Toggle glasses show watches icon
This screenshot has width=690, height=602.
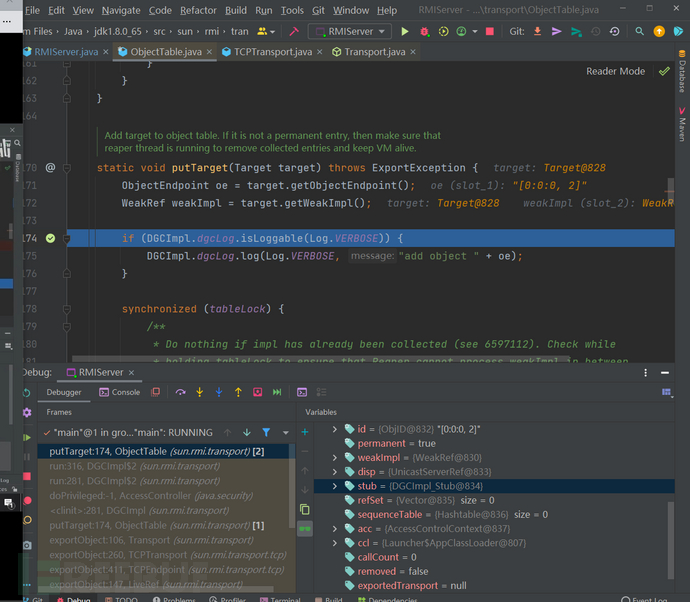[305, 529]
